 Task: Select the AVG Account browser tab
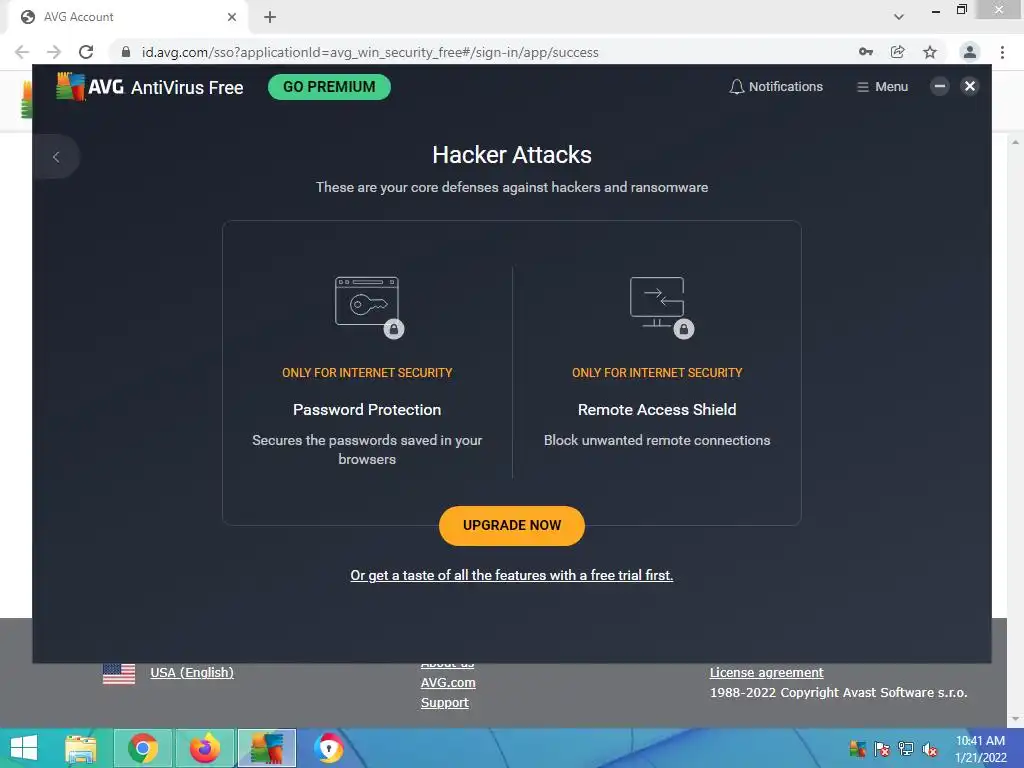pyautogui.click(x=127, y=17)
